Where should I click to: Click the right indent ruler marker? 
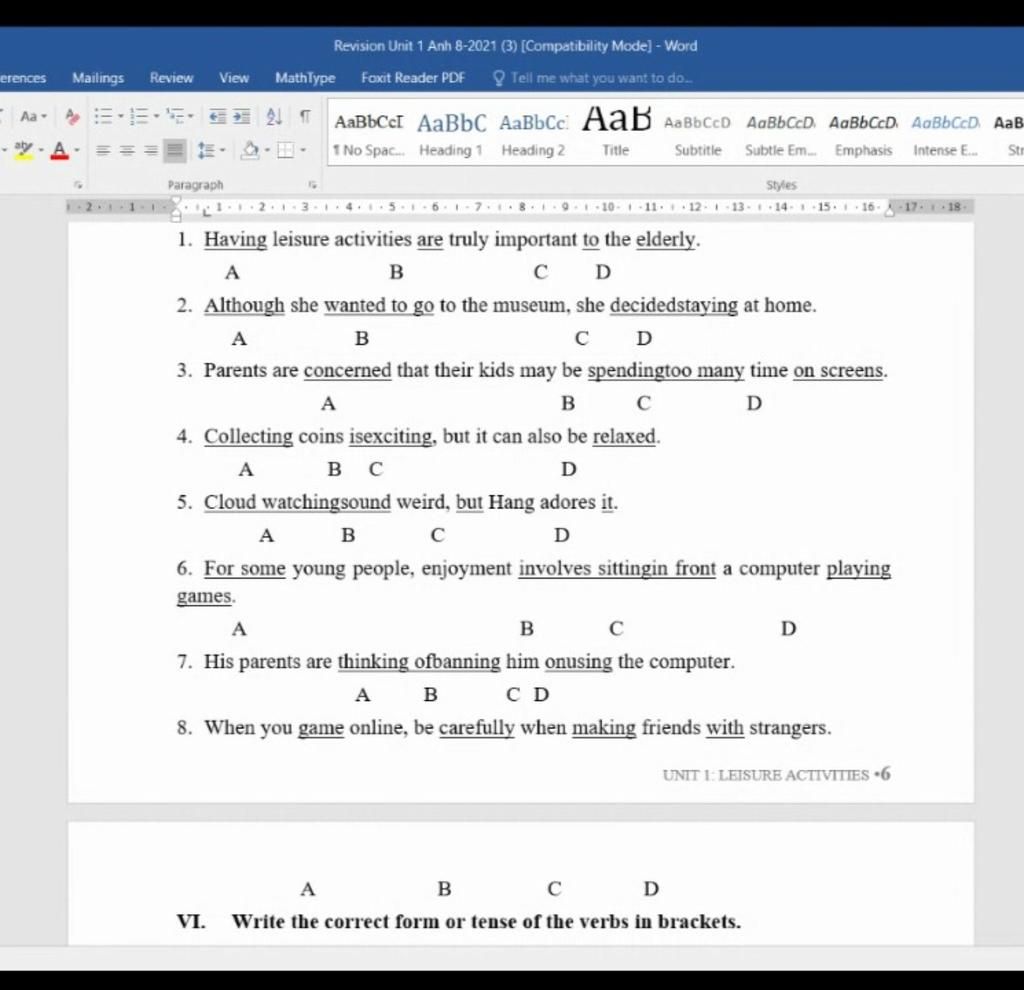point(889,210)
